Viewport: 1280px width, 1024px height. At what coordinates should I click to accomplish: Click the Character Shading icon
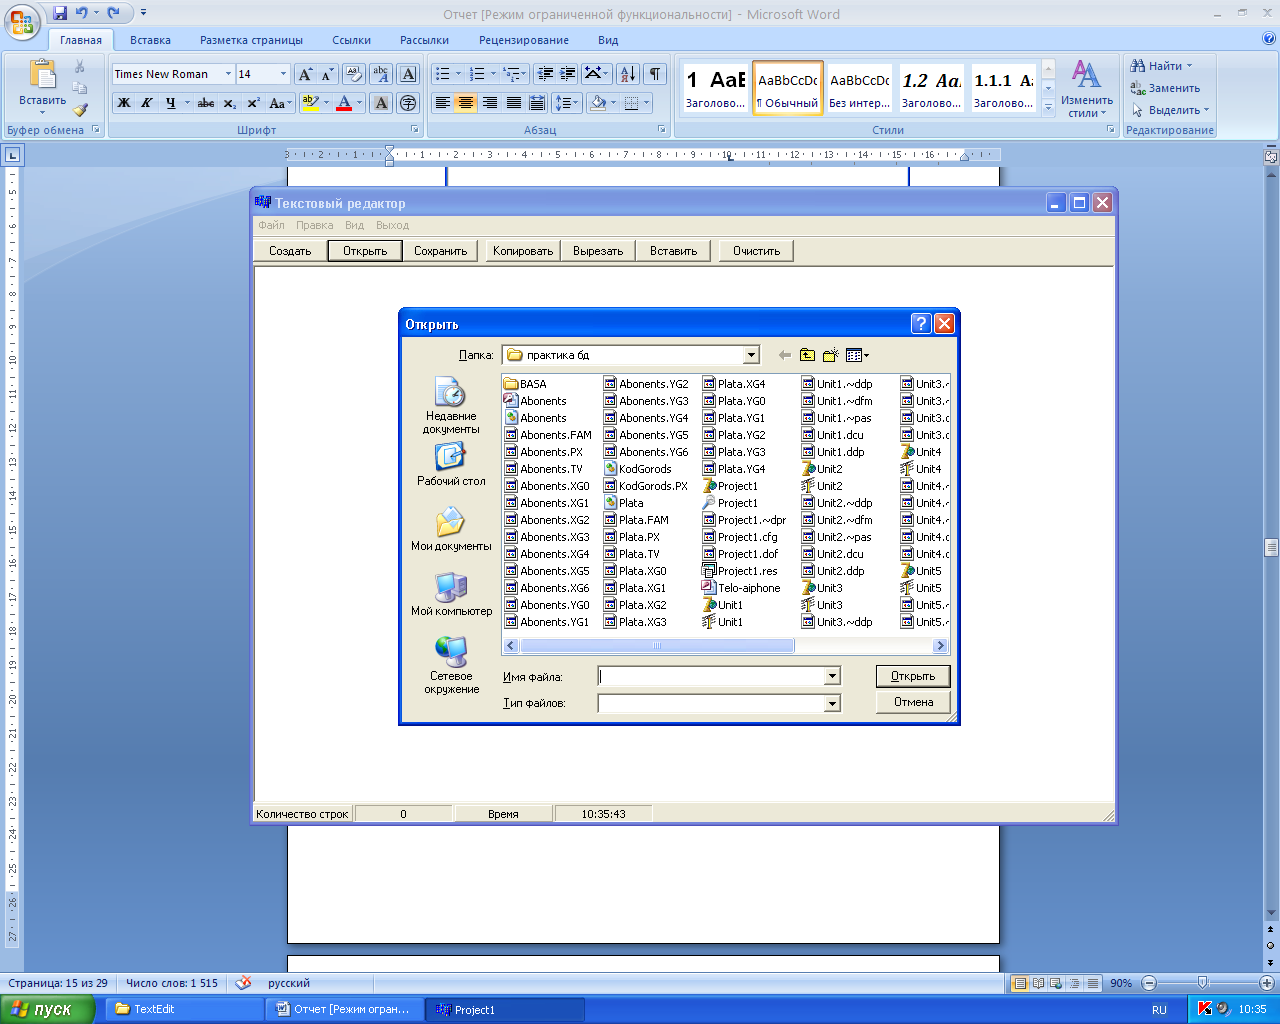pos(381,103)
